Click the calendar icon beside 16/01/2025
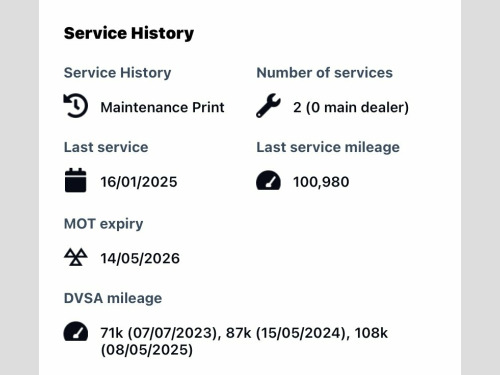 [76, 180]
